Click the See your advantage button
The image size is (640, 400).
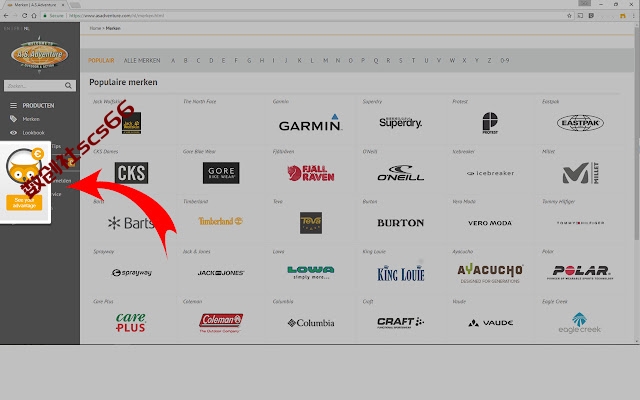(24, 202)
